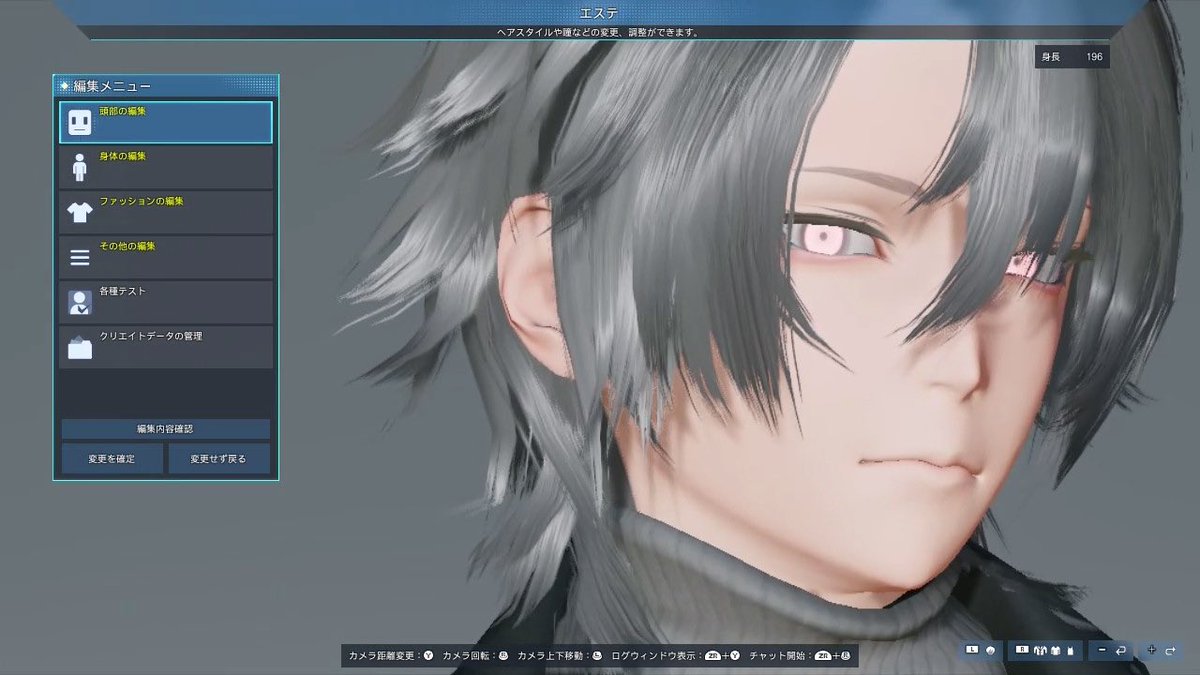The height and width of the screenshot is (675, 1200).
Task: Click the three-line icon for その他の編集
Action: click(x=80, y=258)
